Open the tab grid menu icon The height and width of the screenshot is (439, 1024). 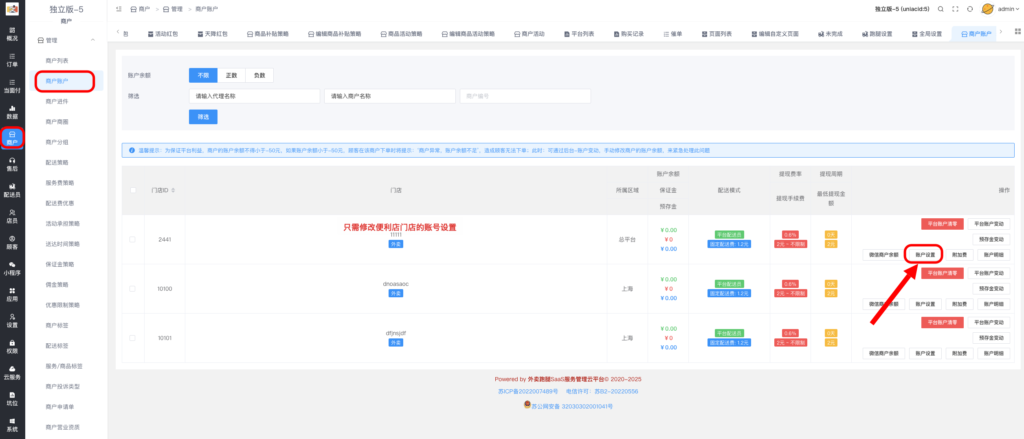pos(1017,33)
